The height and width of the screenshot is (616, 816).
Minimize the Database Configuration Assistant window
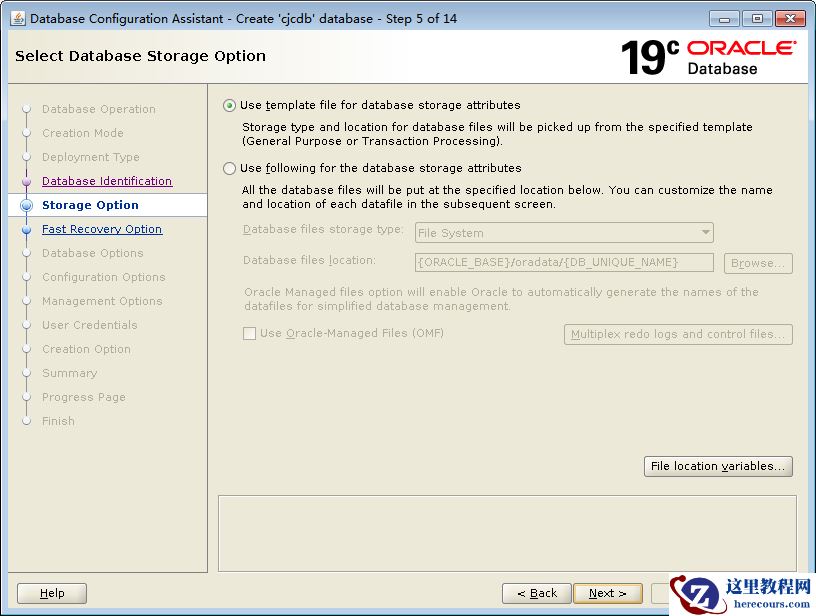pyautogui.click(x=724, y=19)
